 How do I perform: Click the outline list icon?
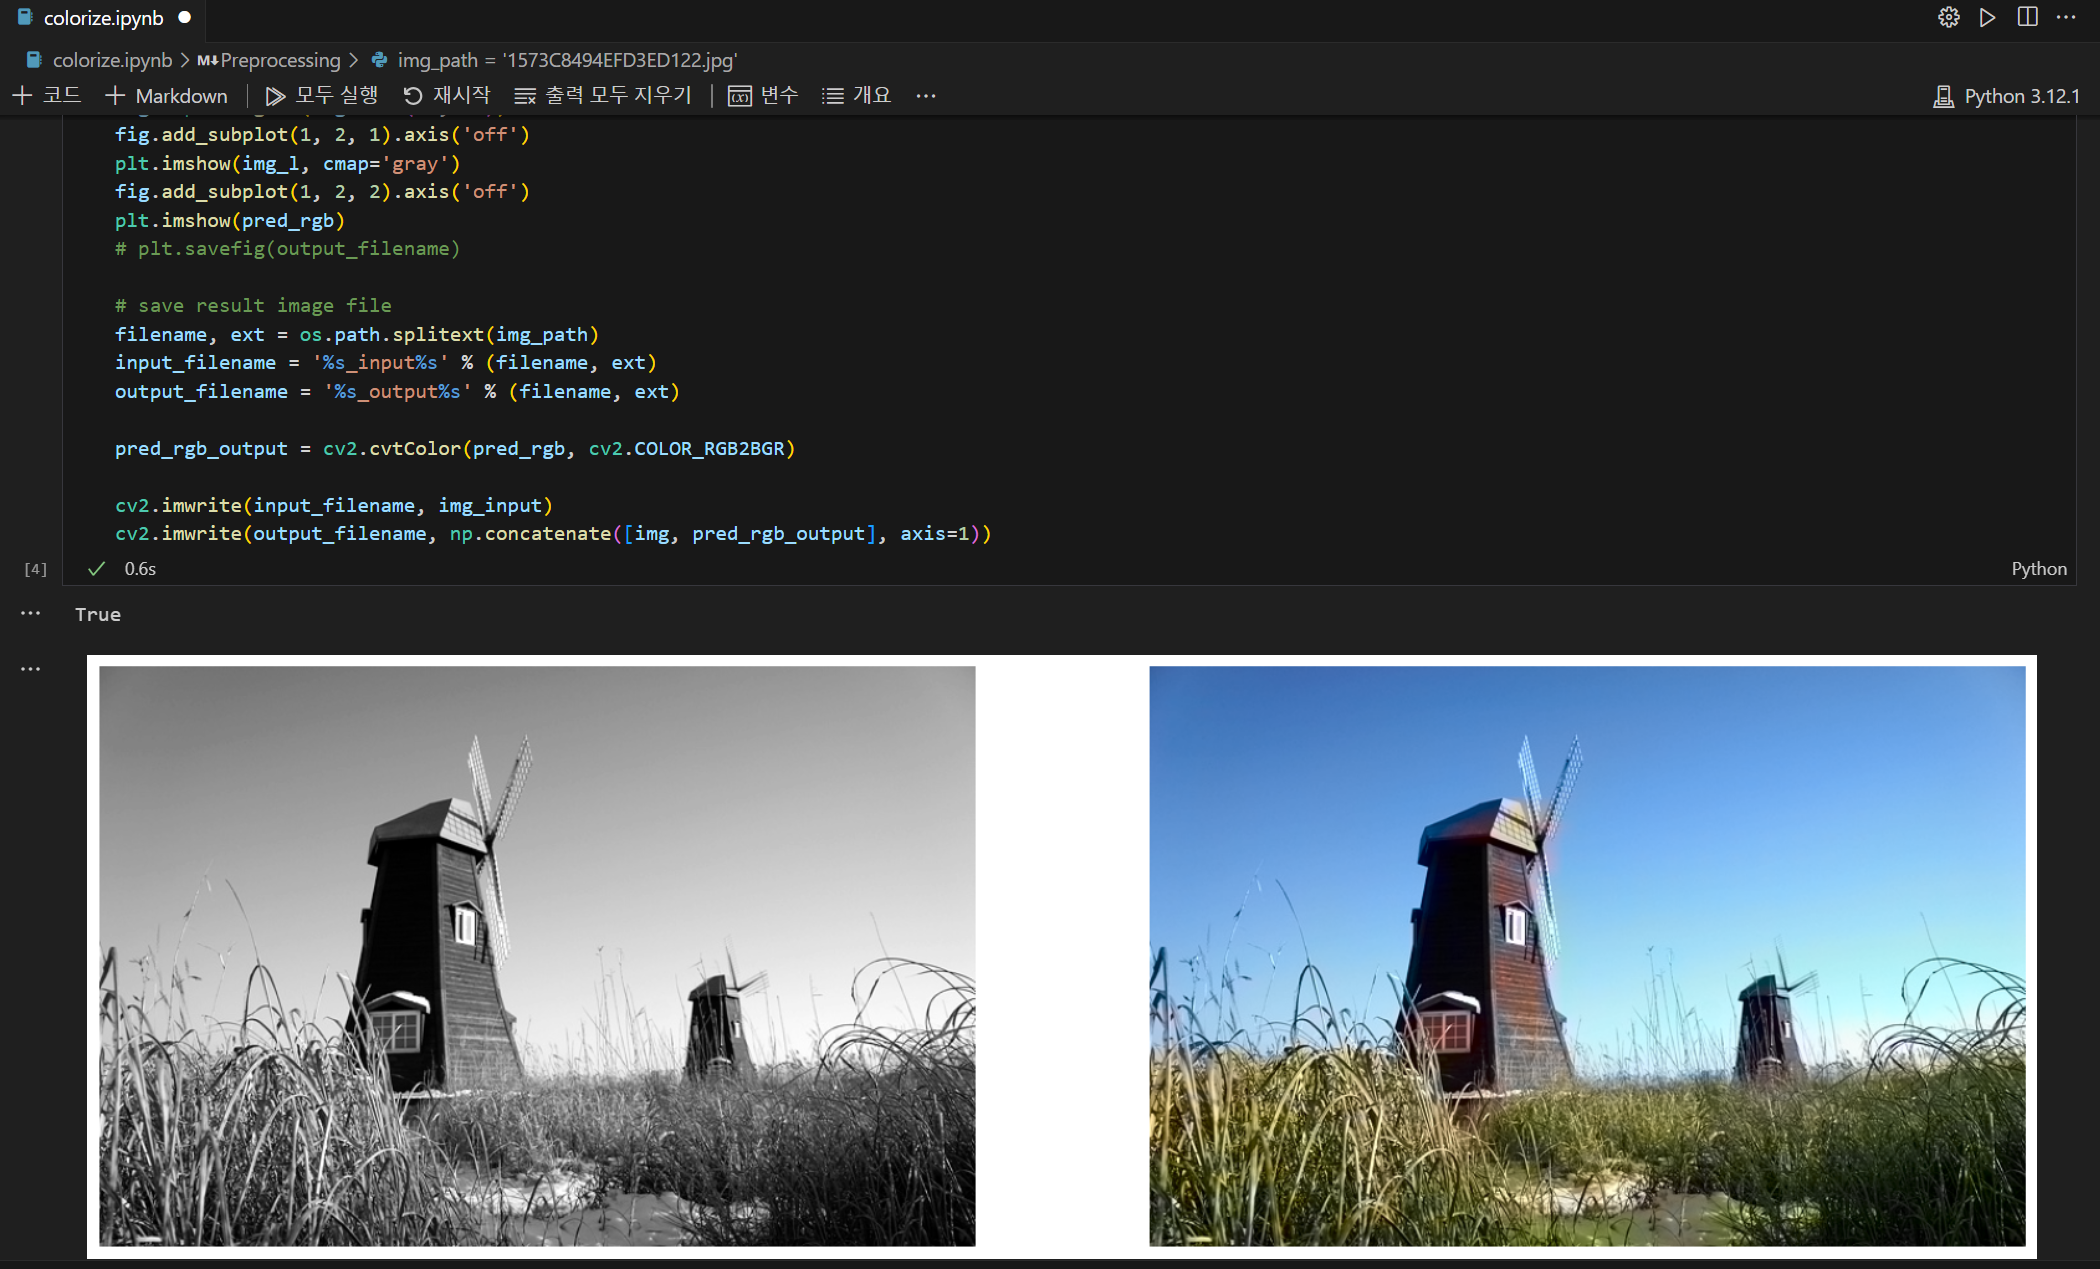pos(832,96)
